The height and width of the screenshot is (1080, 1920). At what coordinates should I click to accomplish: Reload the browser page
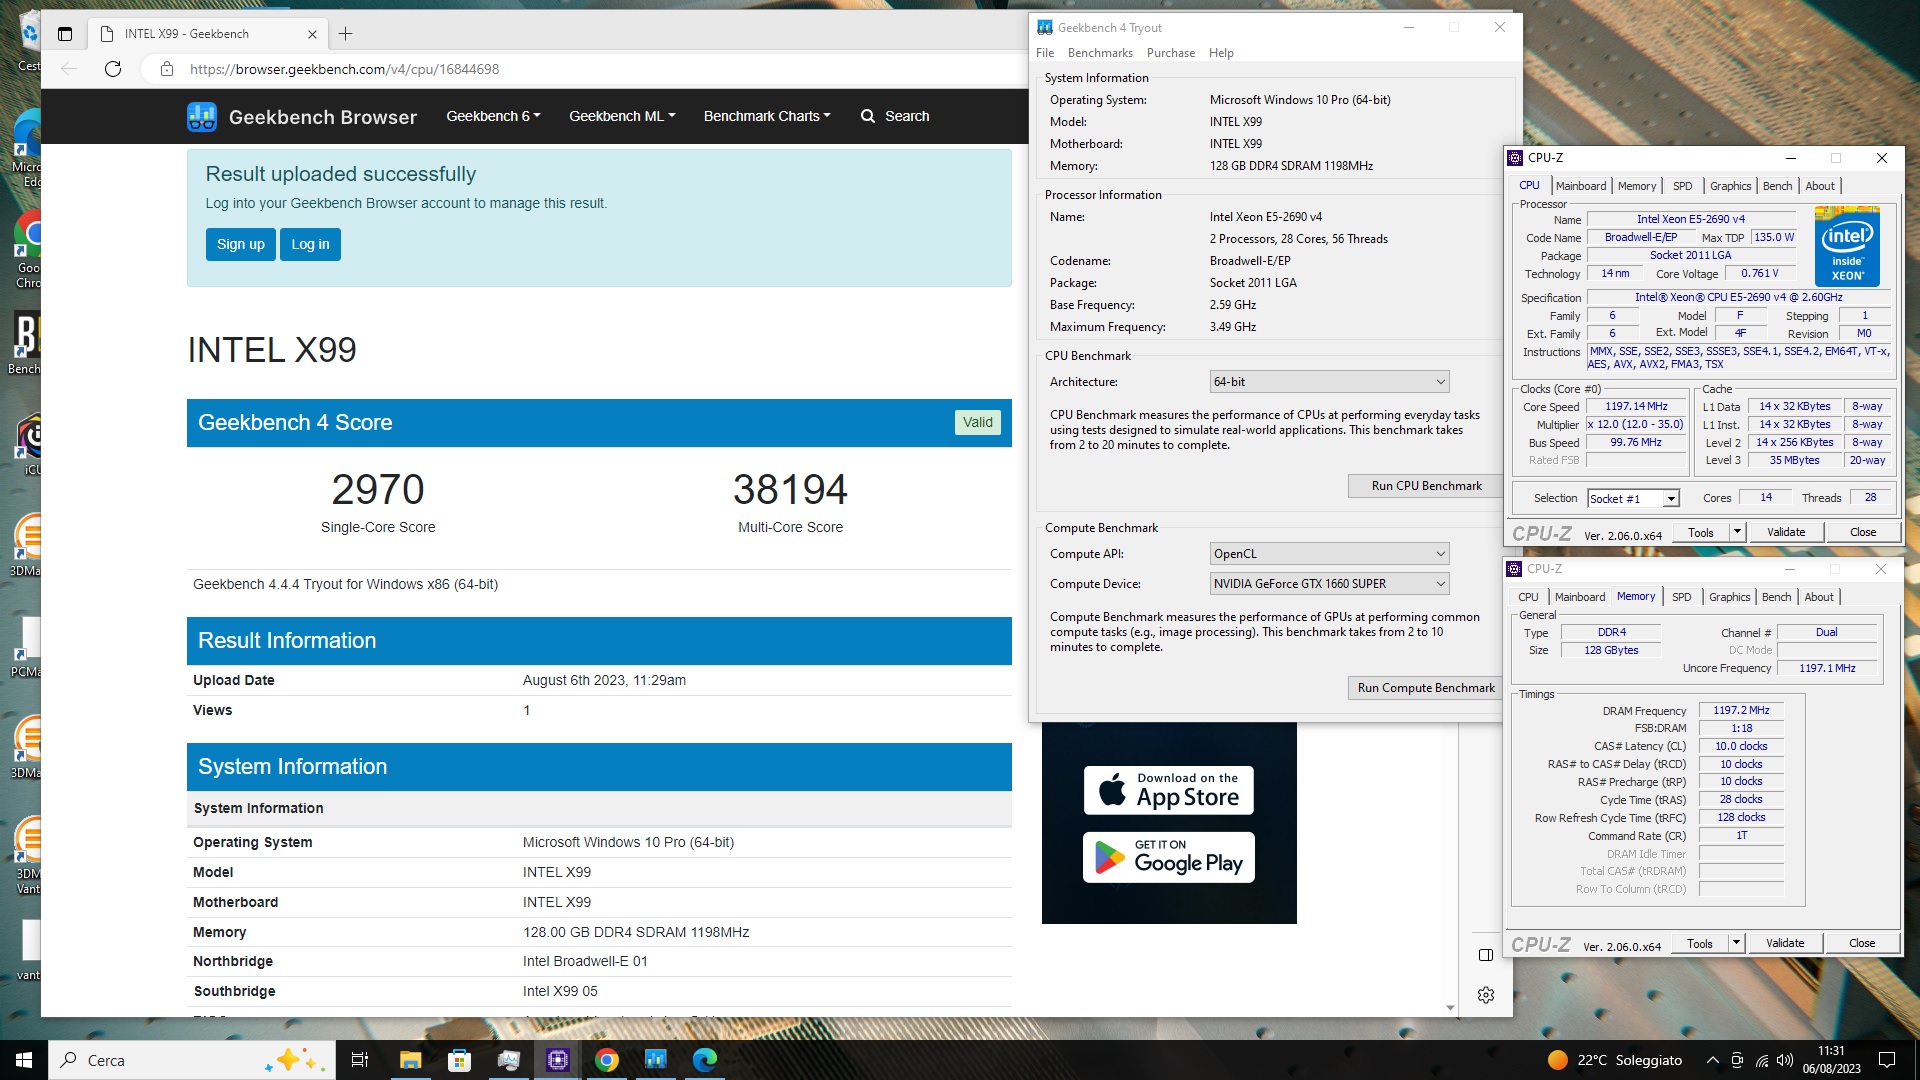113,69
